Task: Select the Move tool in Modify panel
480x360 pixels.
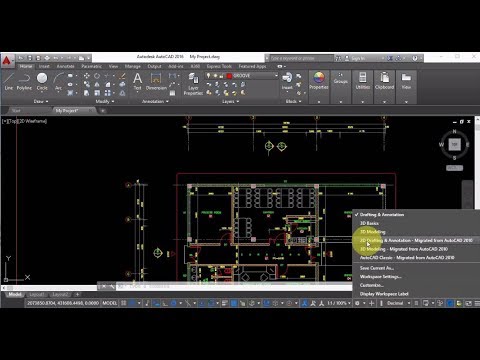Action: coord(87,76)
